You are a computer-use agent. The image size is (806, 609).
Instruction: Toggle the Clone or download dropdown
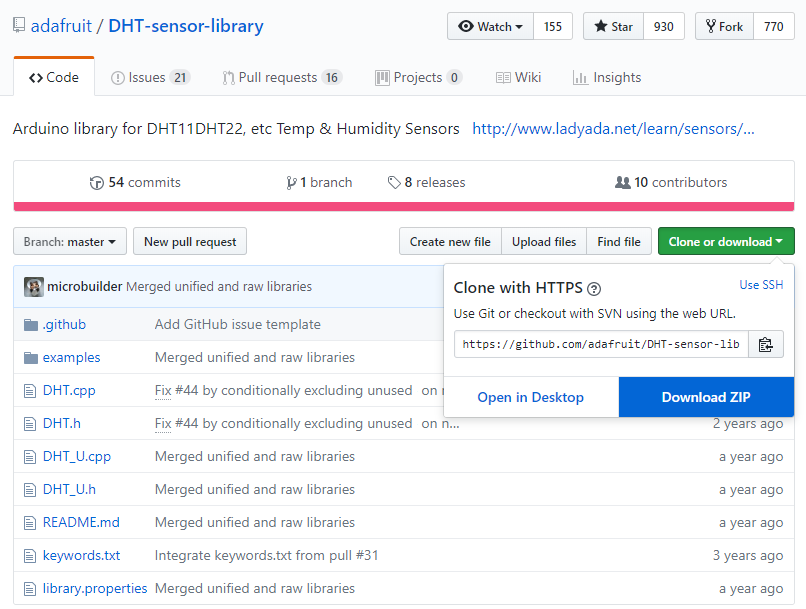(726, 242)
